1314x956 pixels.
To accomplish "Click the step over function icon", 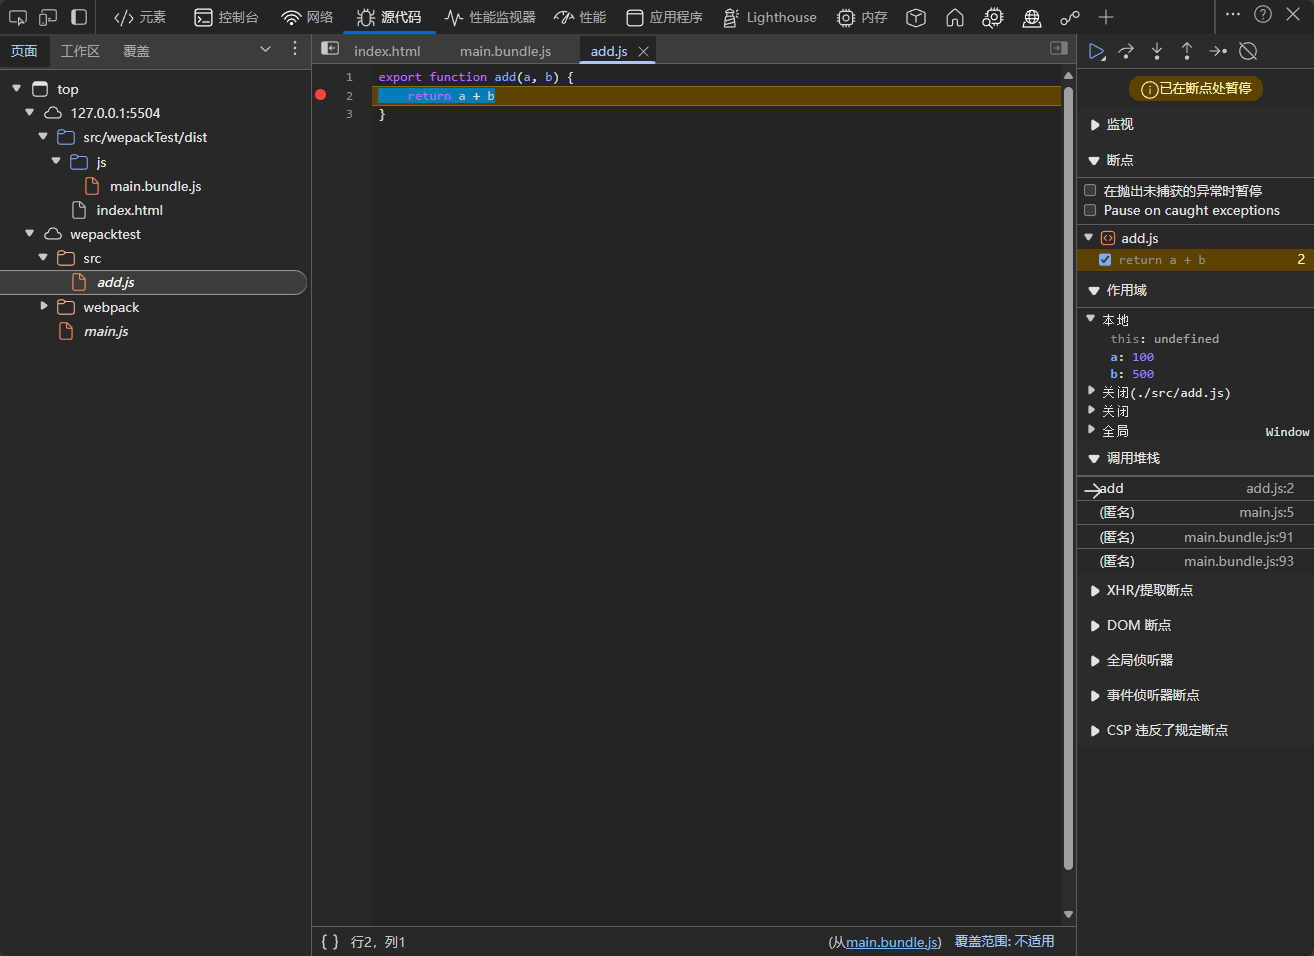I will click(x=1126, y=51).
